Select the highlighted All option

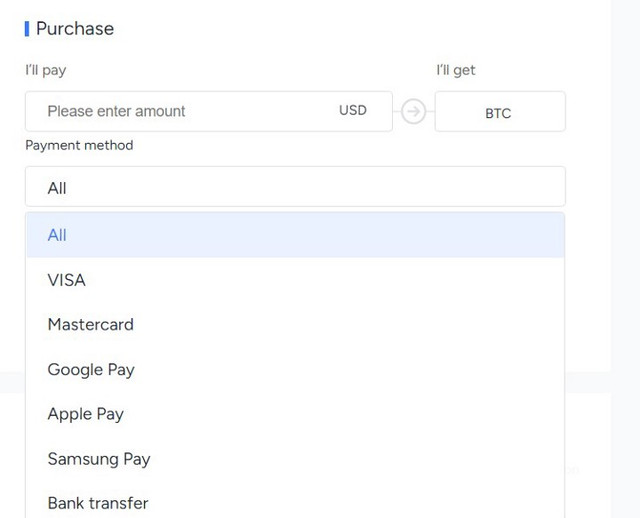pos(295,235)
